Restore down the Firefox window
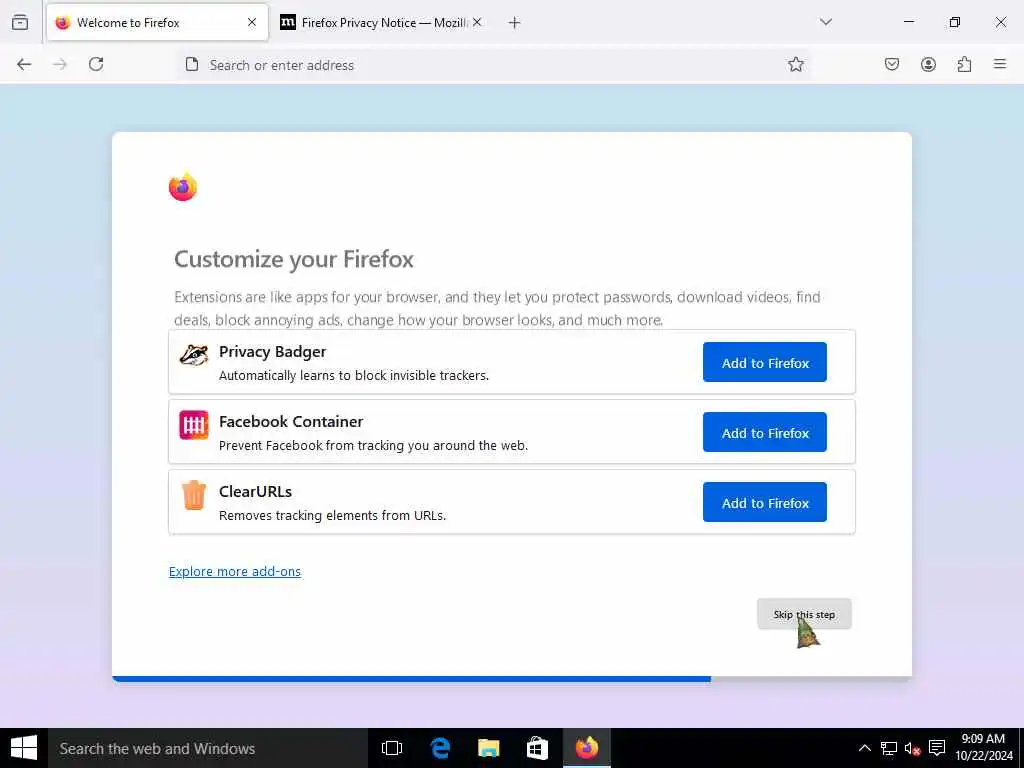This screenshot has height=768, width=1024. pyautogui.click(x=955, y=22)
